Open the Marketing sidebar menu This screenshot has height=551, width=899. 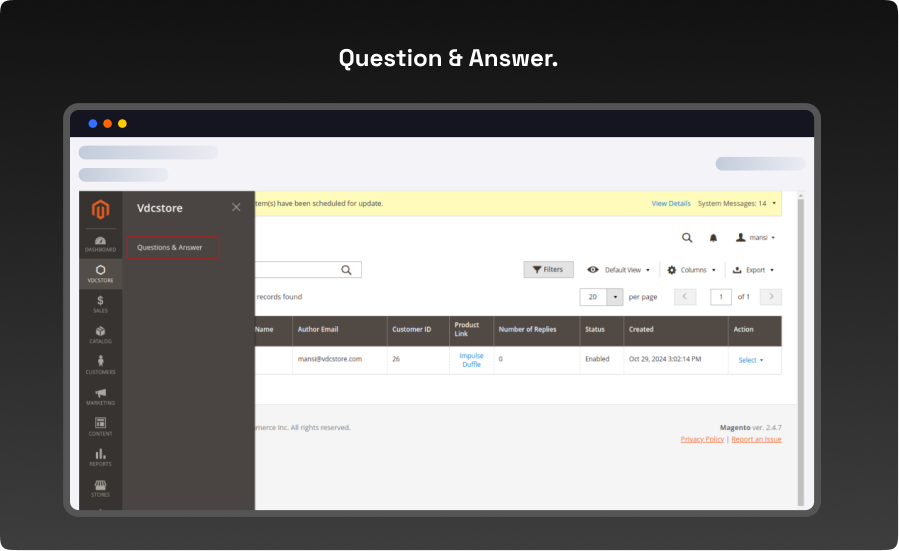pos(100,396)
